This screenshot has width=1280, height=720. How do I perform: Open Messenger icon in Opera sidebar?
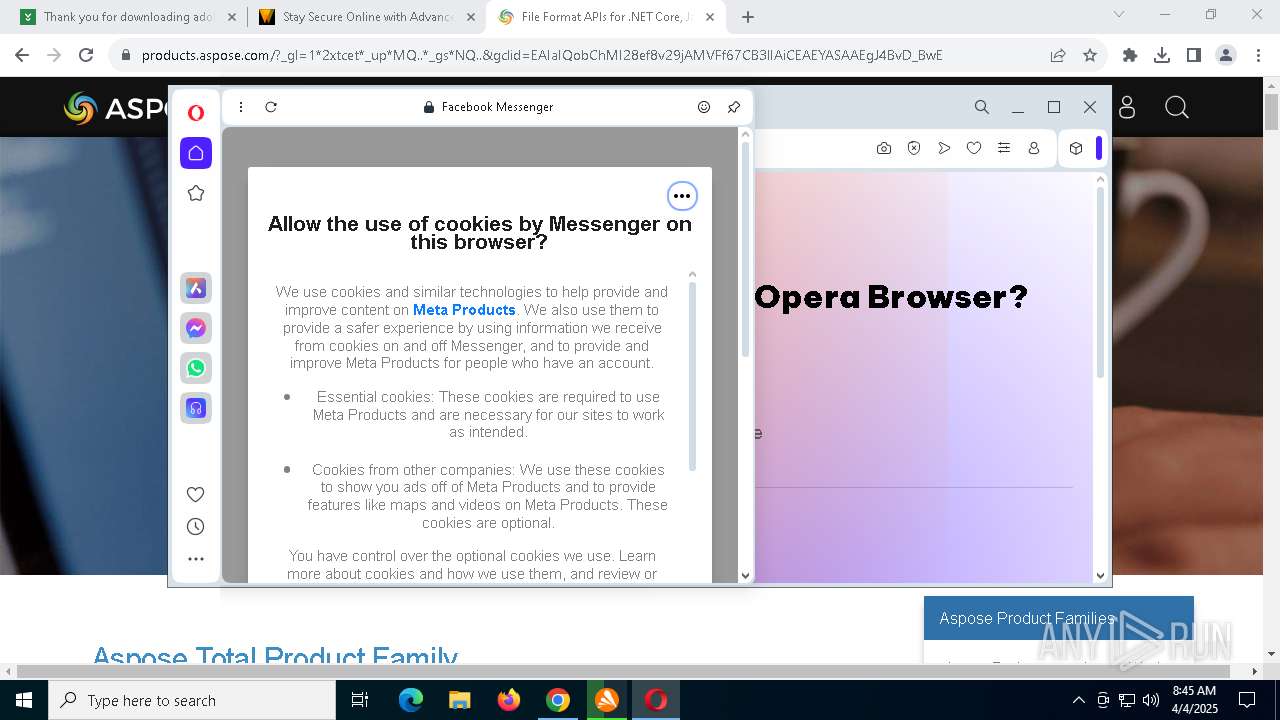196,328
